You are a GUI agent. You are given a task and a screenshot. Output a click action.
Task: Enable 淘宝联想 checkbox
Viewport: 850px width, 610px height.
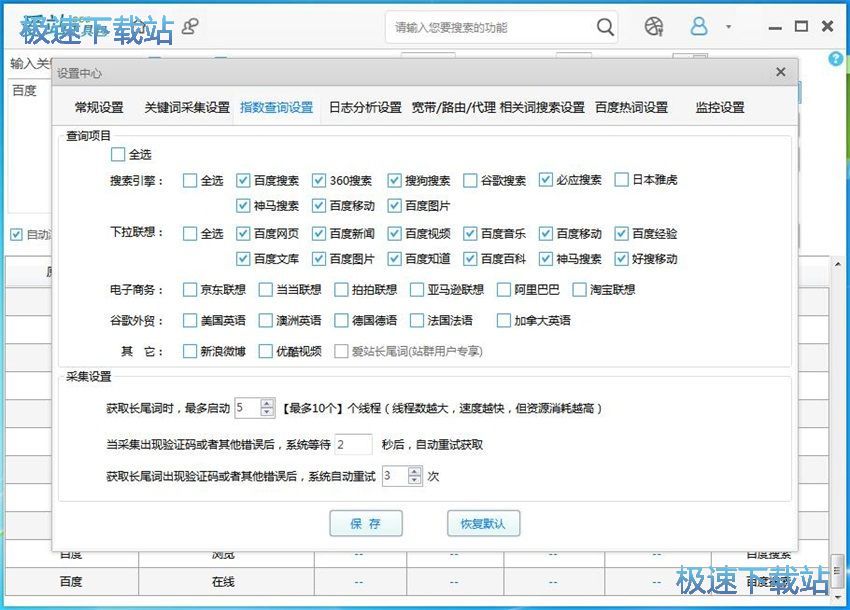click(x=579, y=290)
